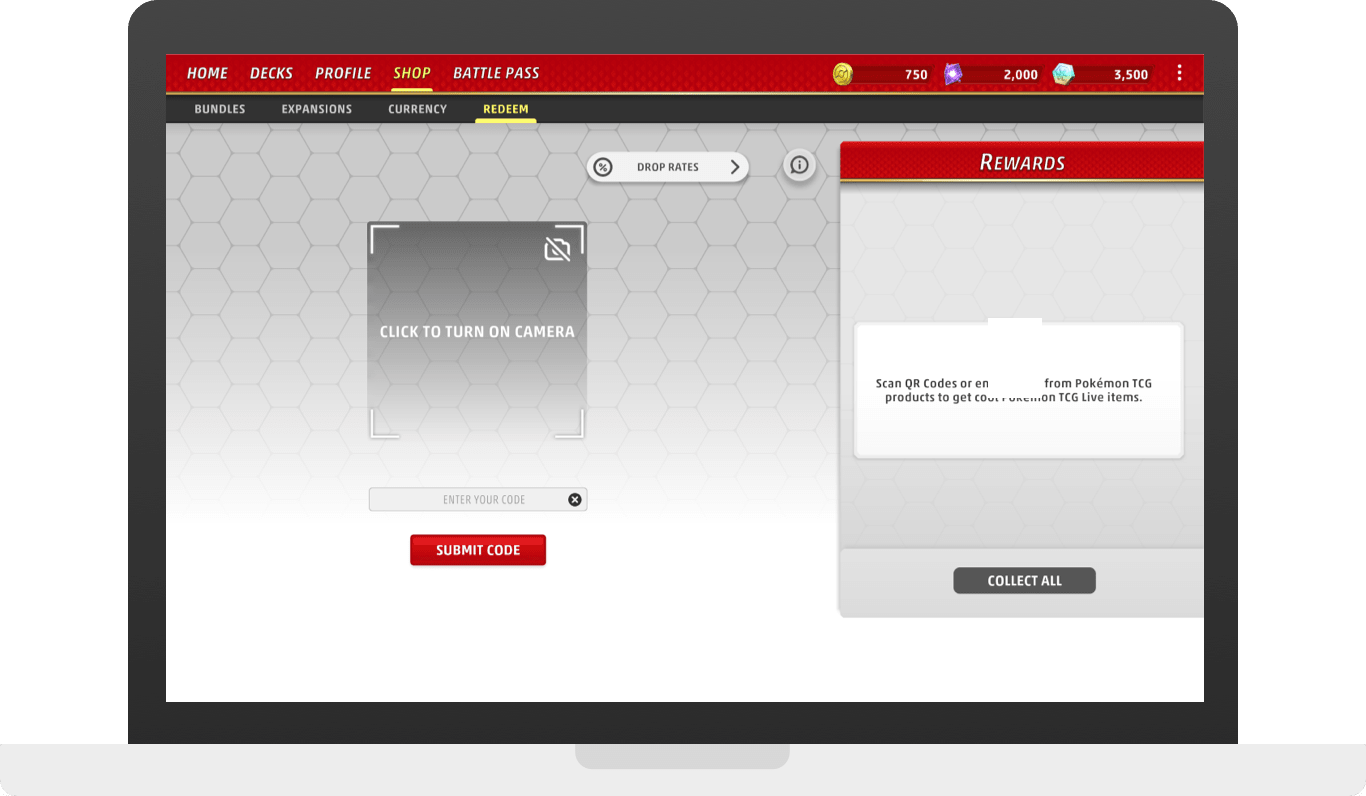
Task: Toggle the camera-off icon in scanner
Action: (557, 249)
